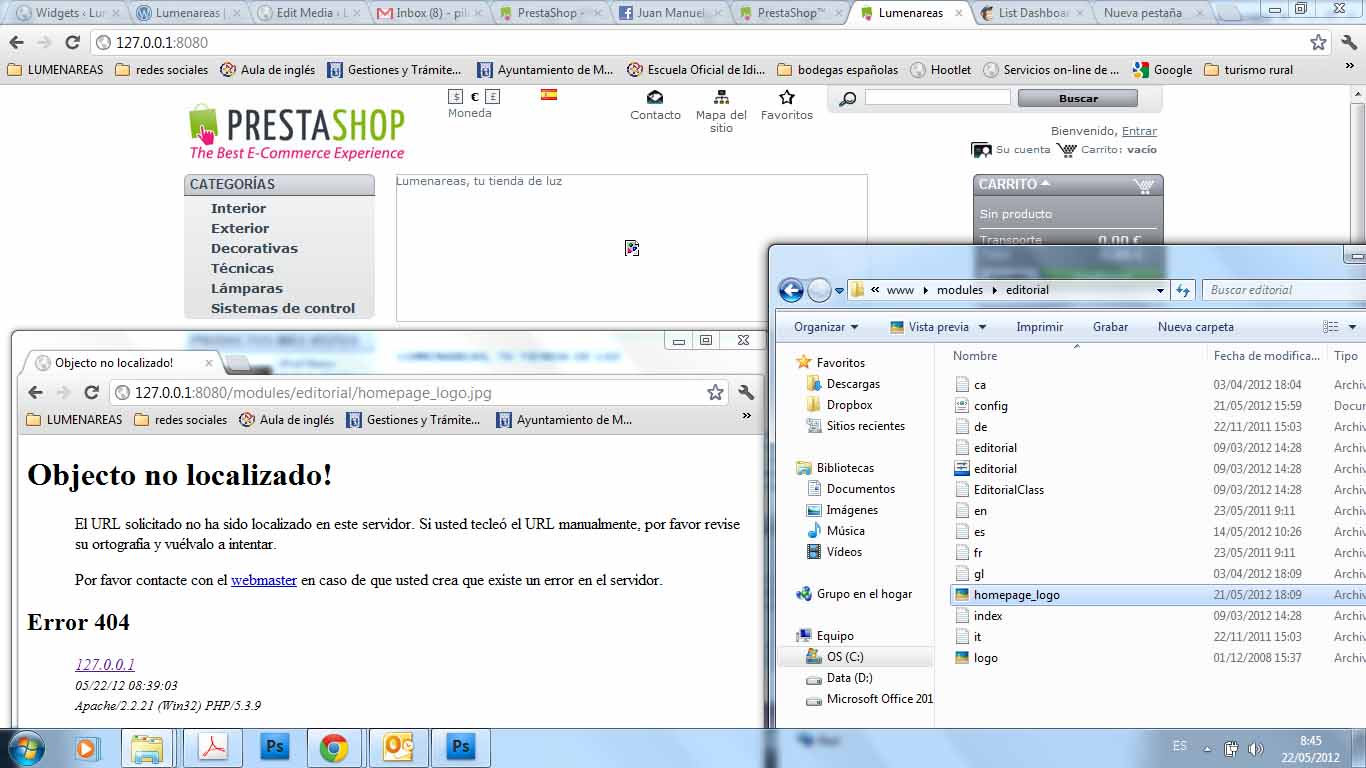Choose the Spanish flag language
This screenshot has height=768, width=1366.
coord(549,95)
